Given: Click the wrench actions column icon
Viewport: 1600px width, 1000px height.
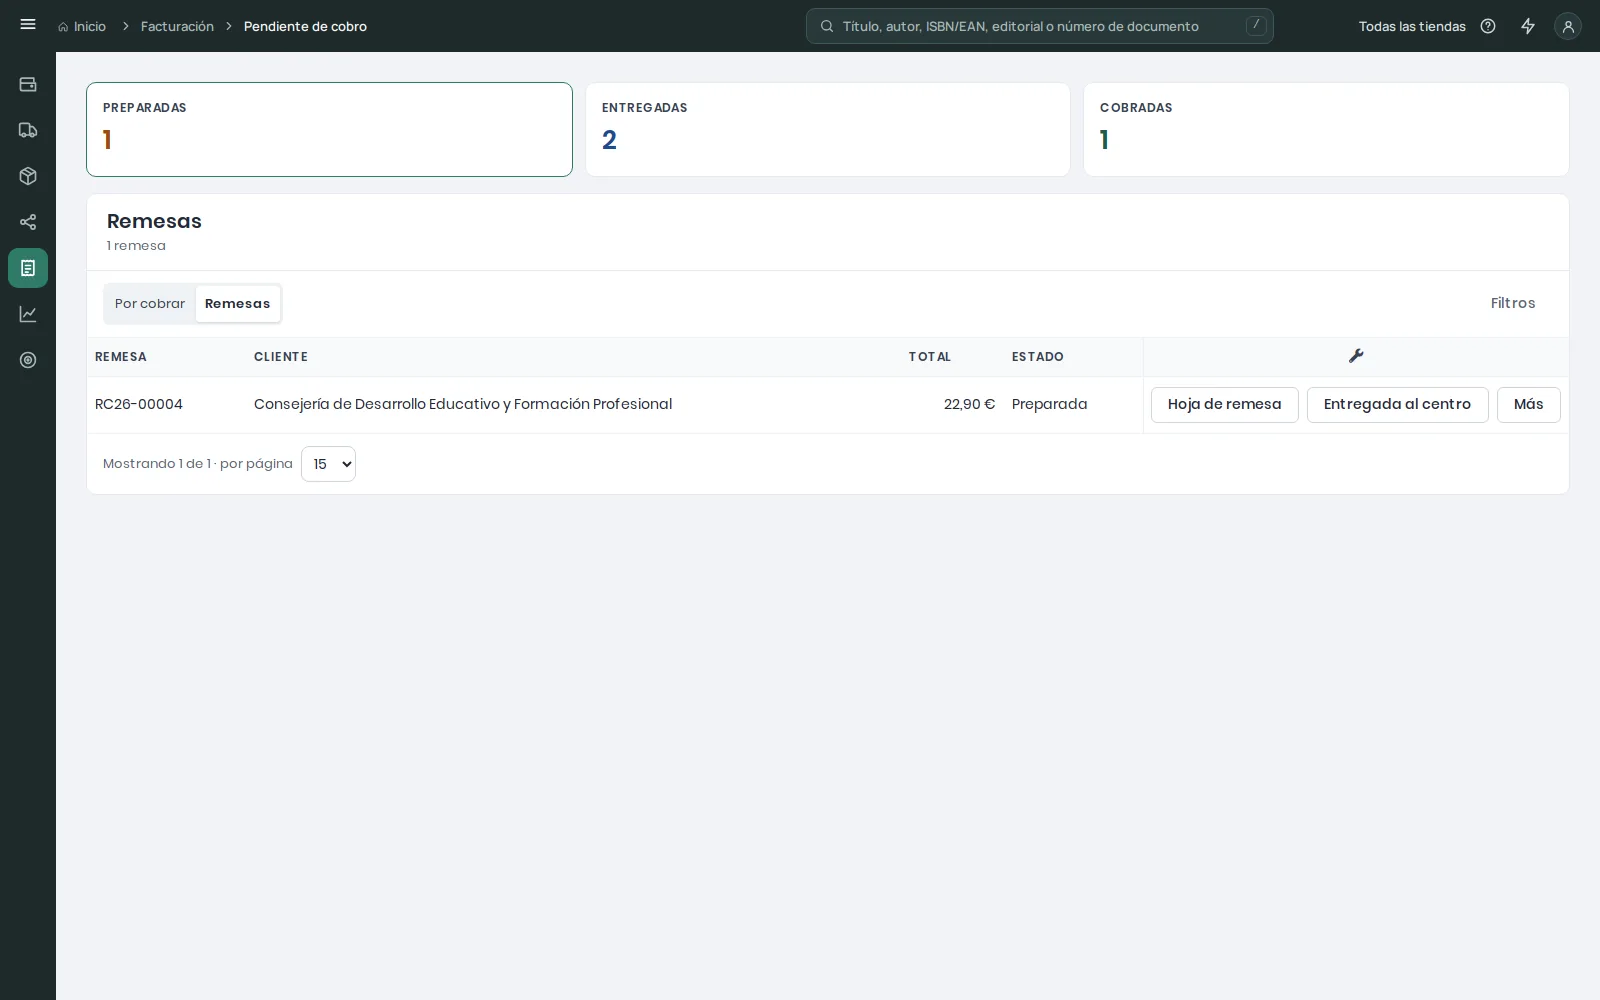Looking at the screenshot, I should click(1356, 356).
